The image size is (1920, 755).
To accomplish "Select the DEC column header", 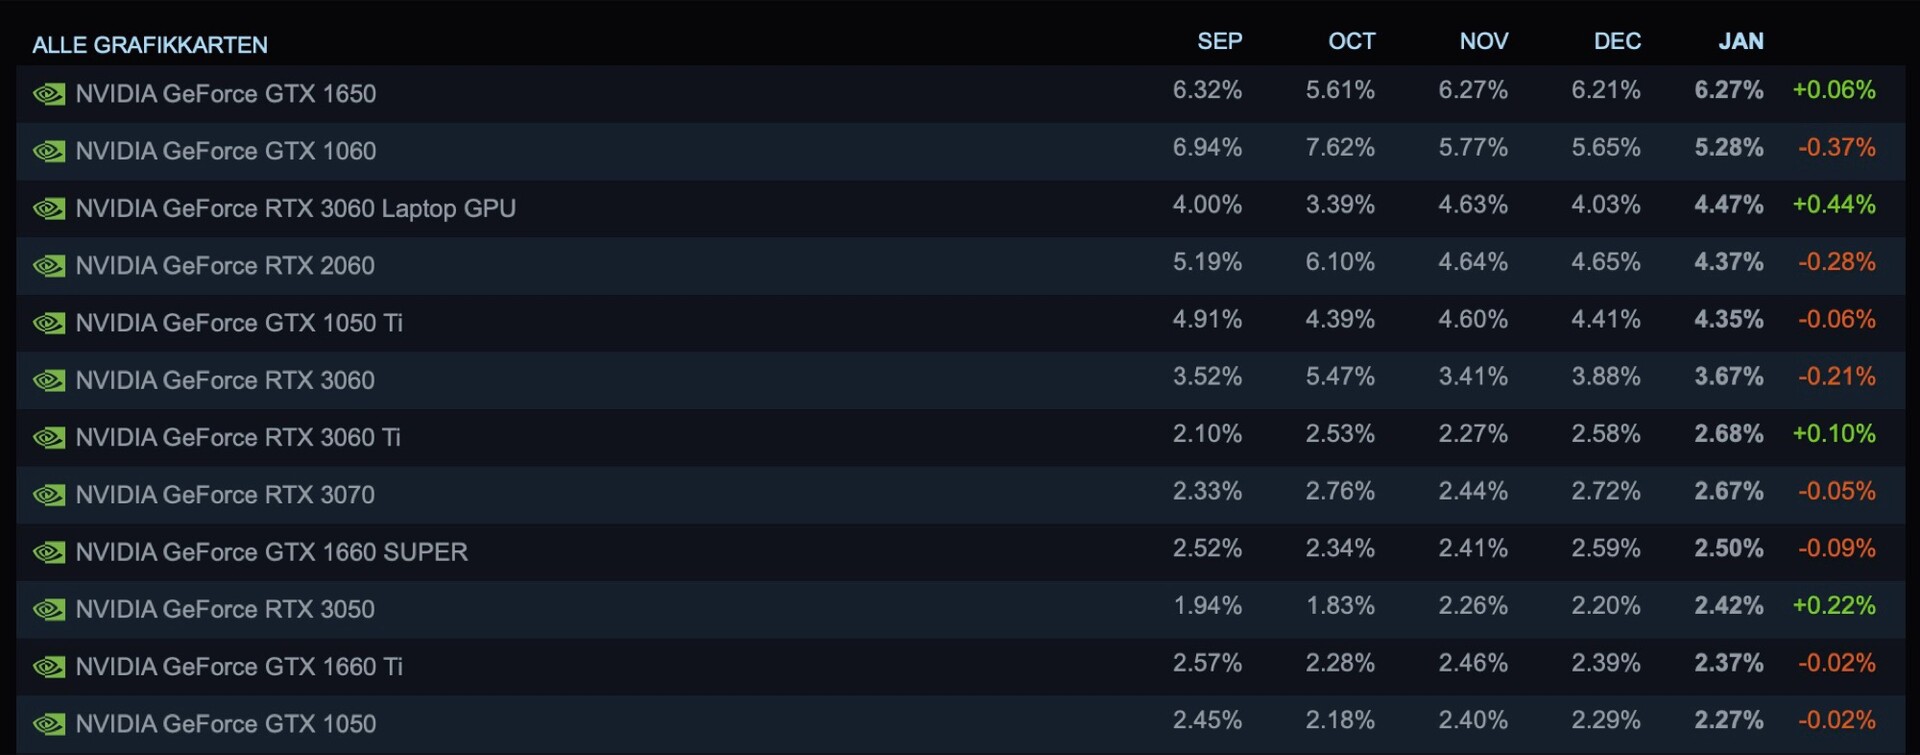I will [x=1617, y=41].
